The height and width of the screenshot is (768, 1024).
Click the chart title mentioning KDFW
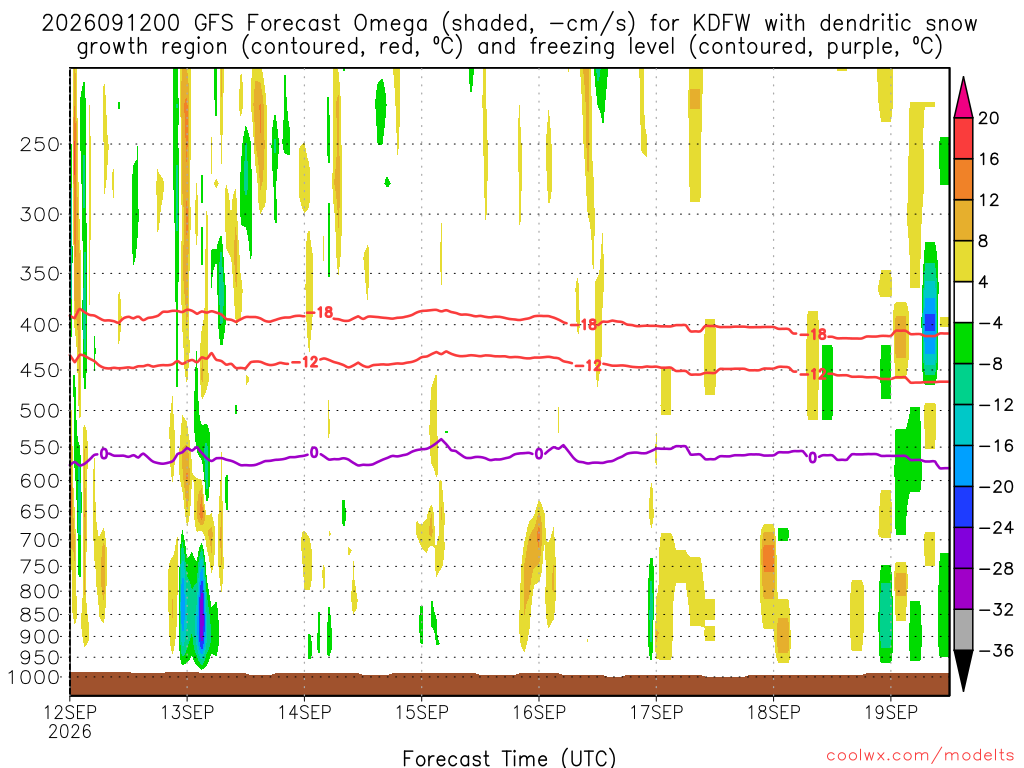[x=509, y=35]
